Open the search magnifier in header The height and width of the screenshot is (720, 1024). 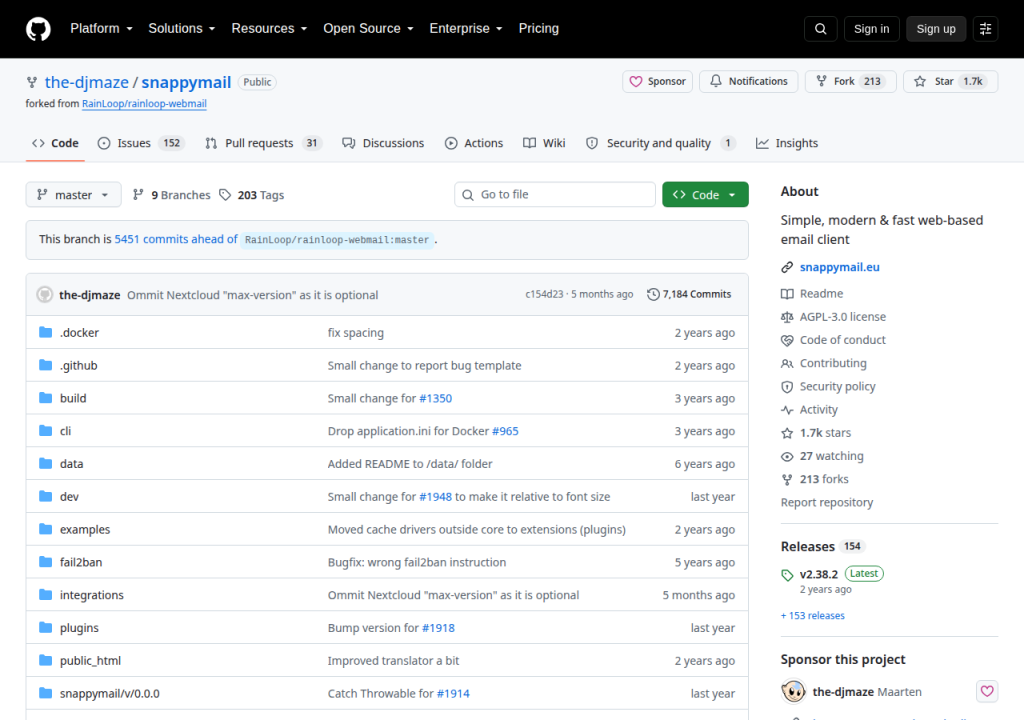coord(820,29)
